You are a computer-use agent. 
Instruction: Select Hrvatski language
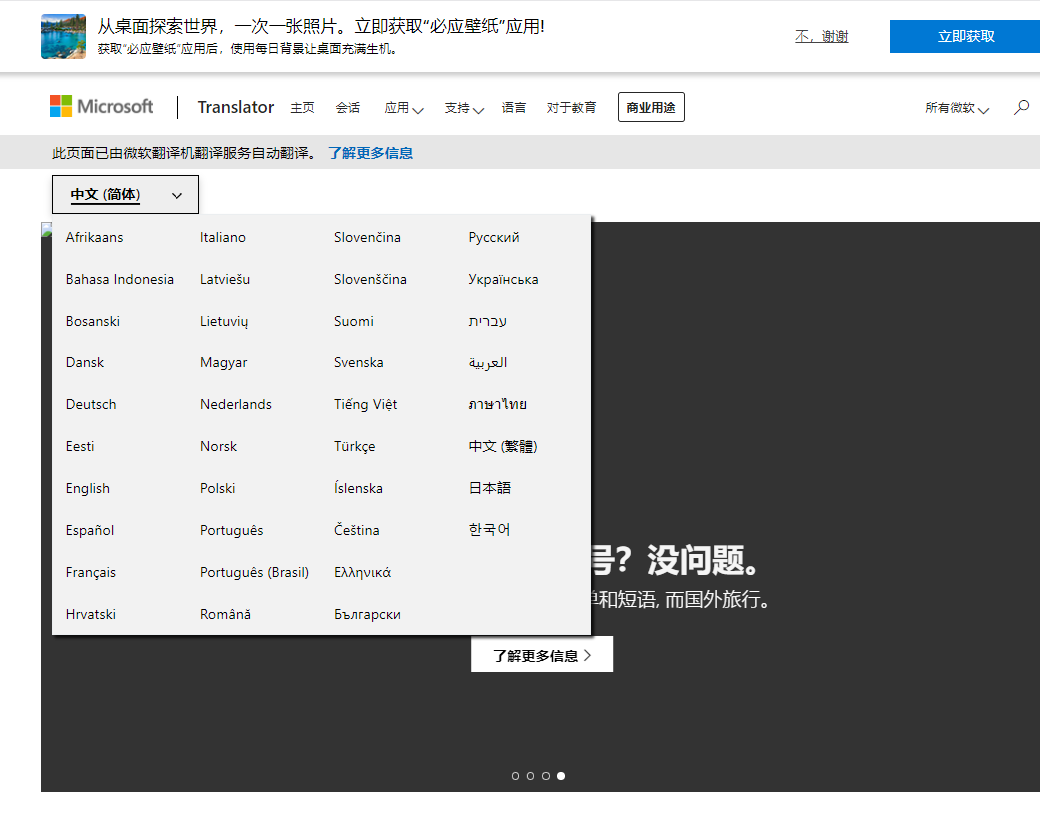[x=90, y=615]
